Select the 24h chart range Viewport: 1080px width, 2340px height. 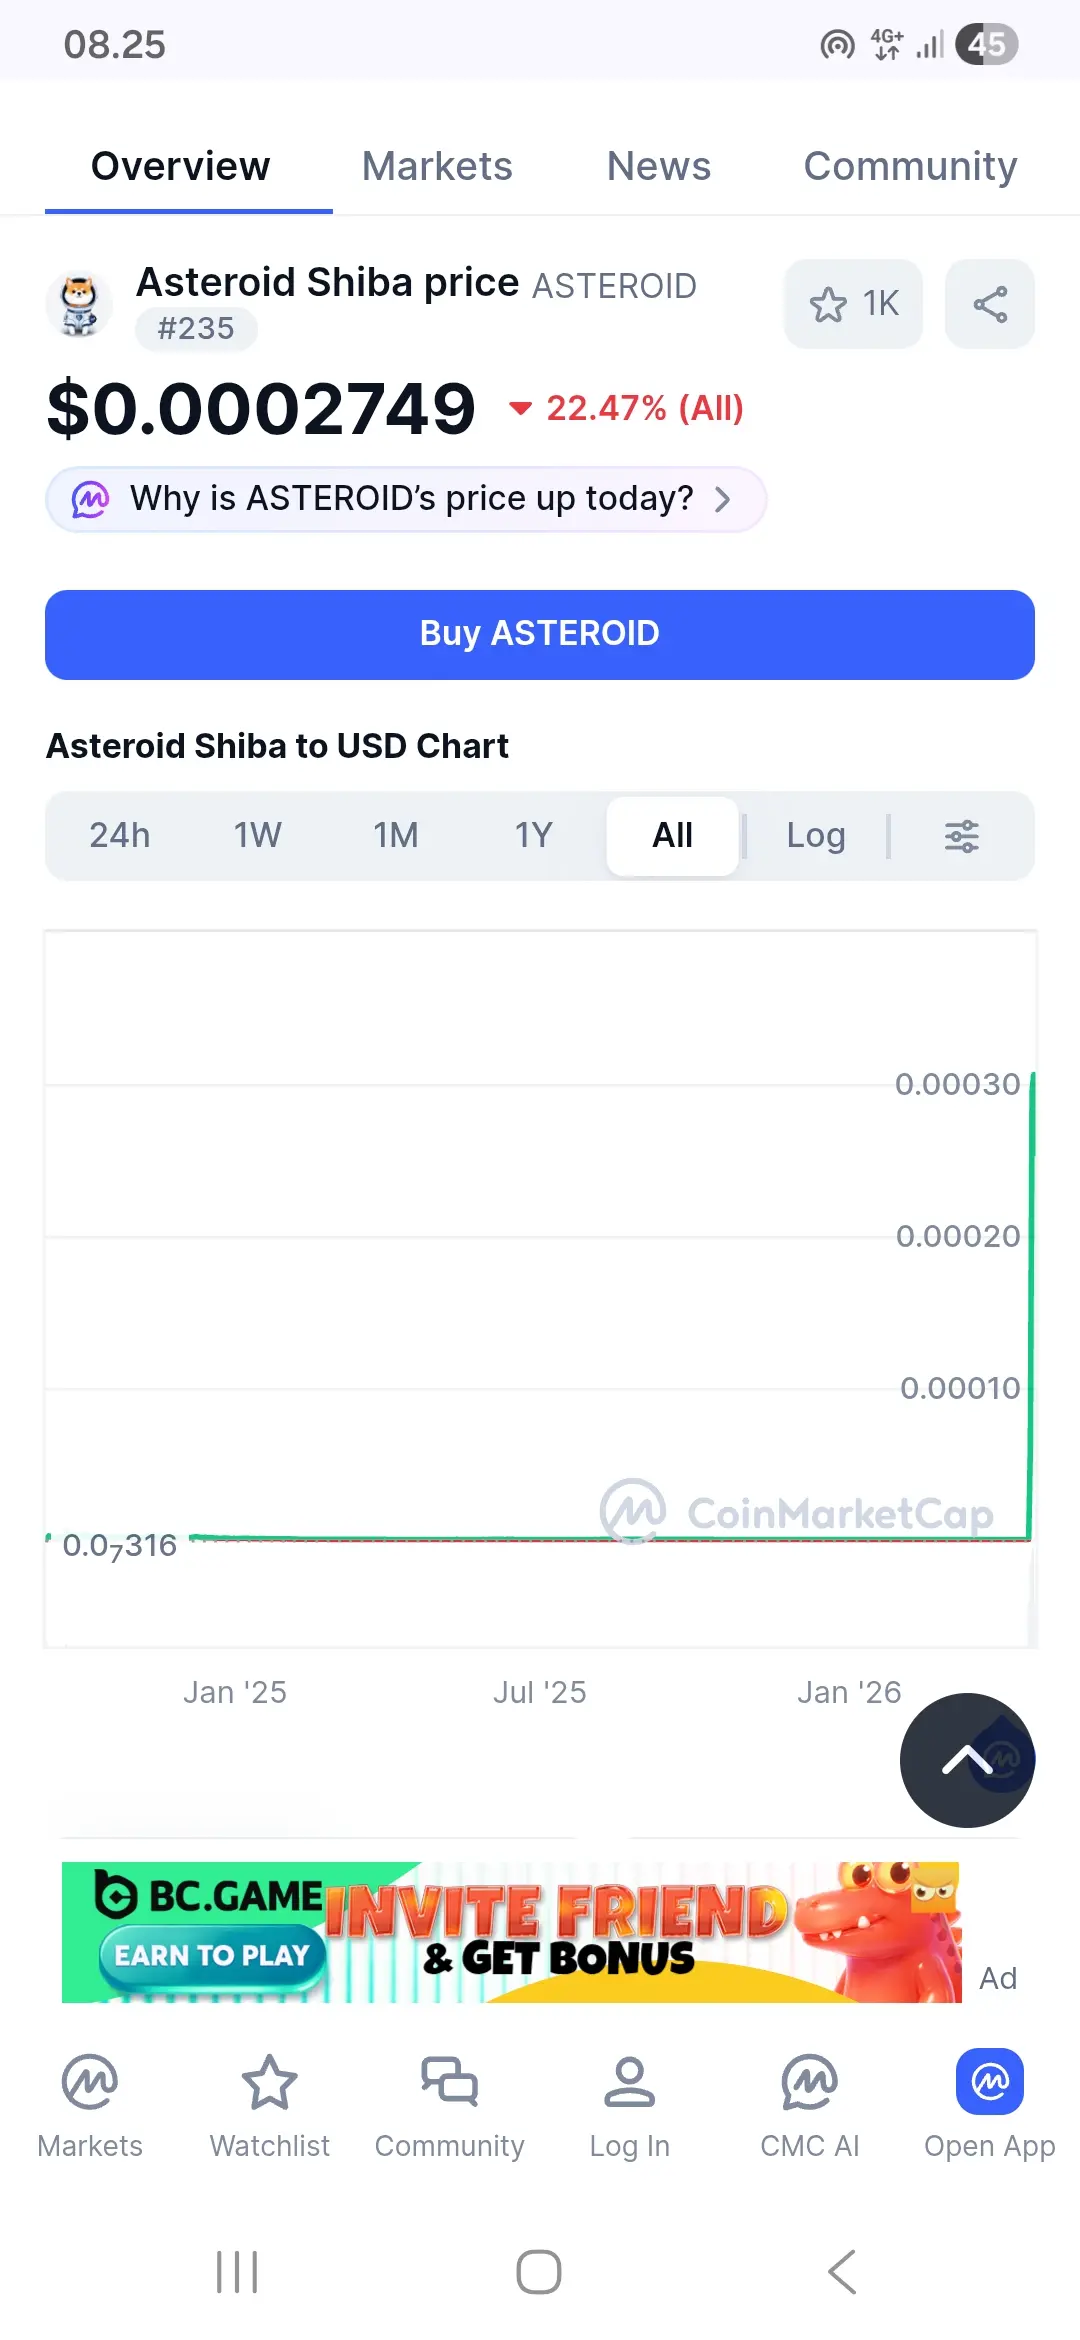pos(120,836)
